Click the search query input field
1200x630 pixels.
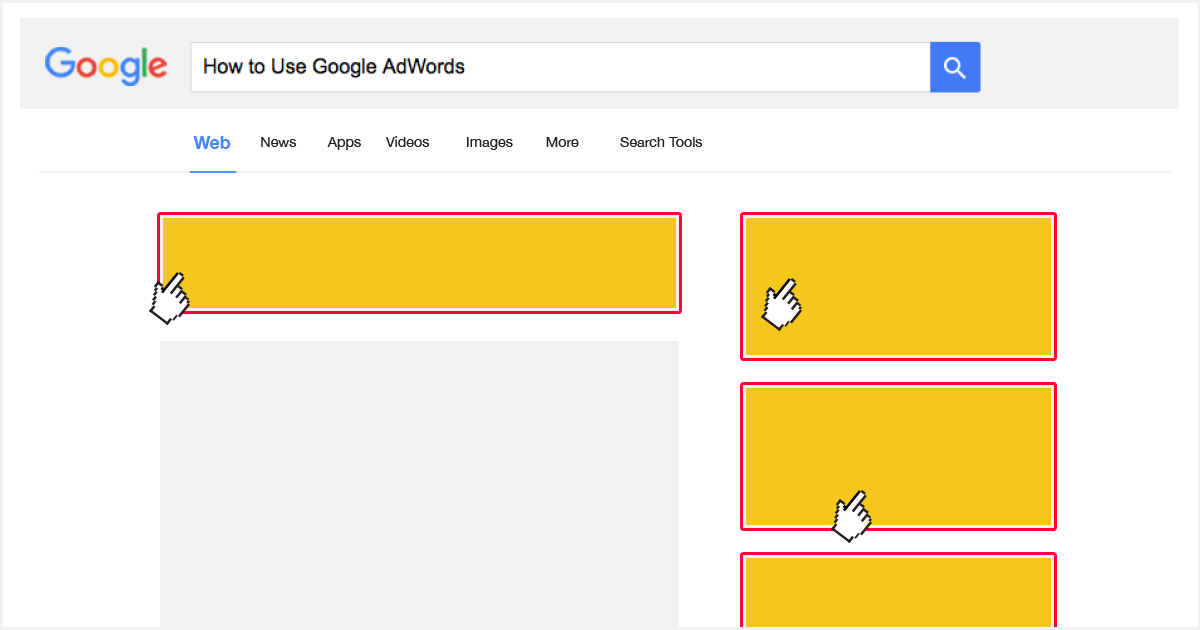coord(560,66)
